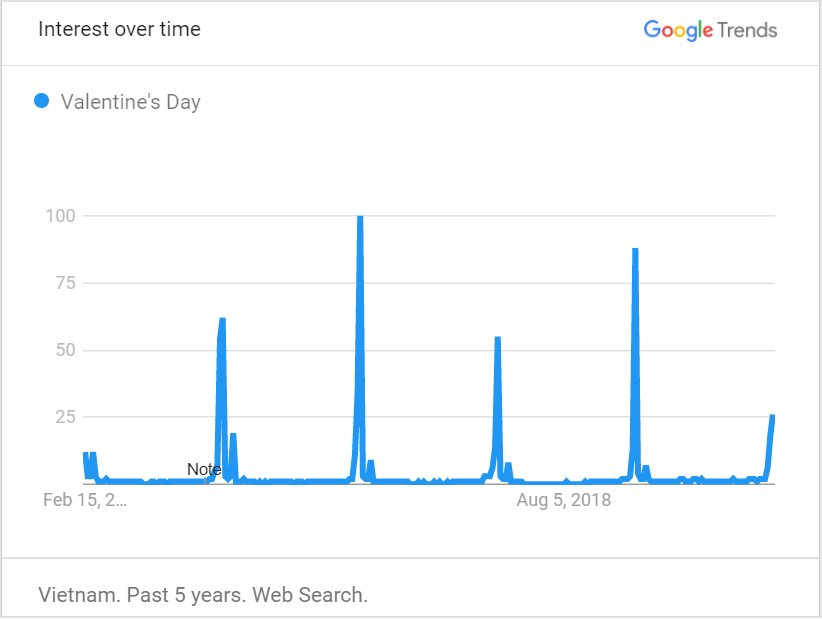Click the Google Trends logo
The width and height of the screenshot is (822, 619).
click(710, 30)
